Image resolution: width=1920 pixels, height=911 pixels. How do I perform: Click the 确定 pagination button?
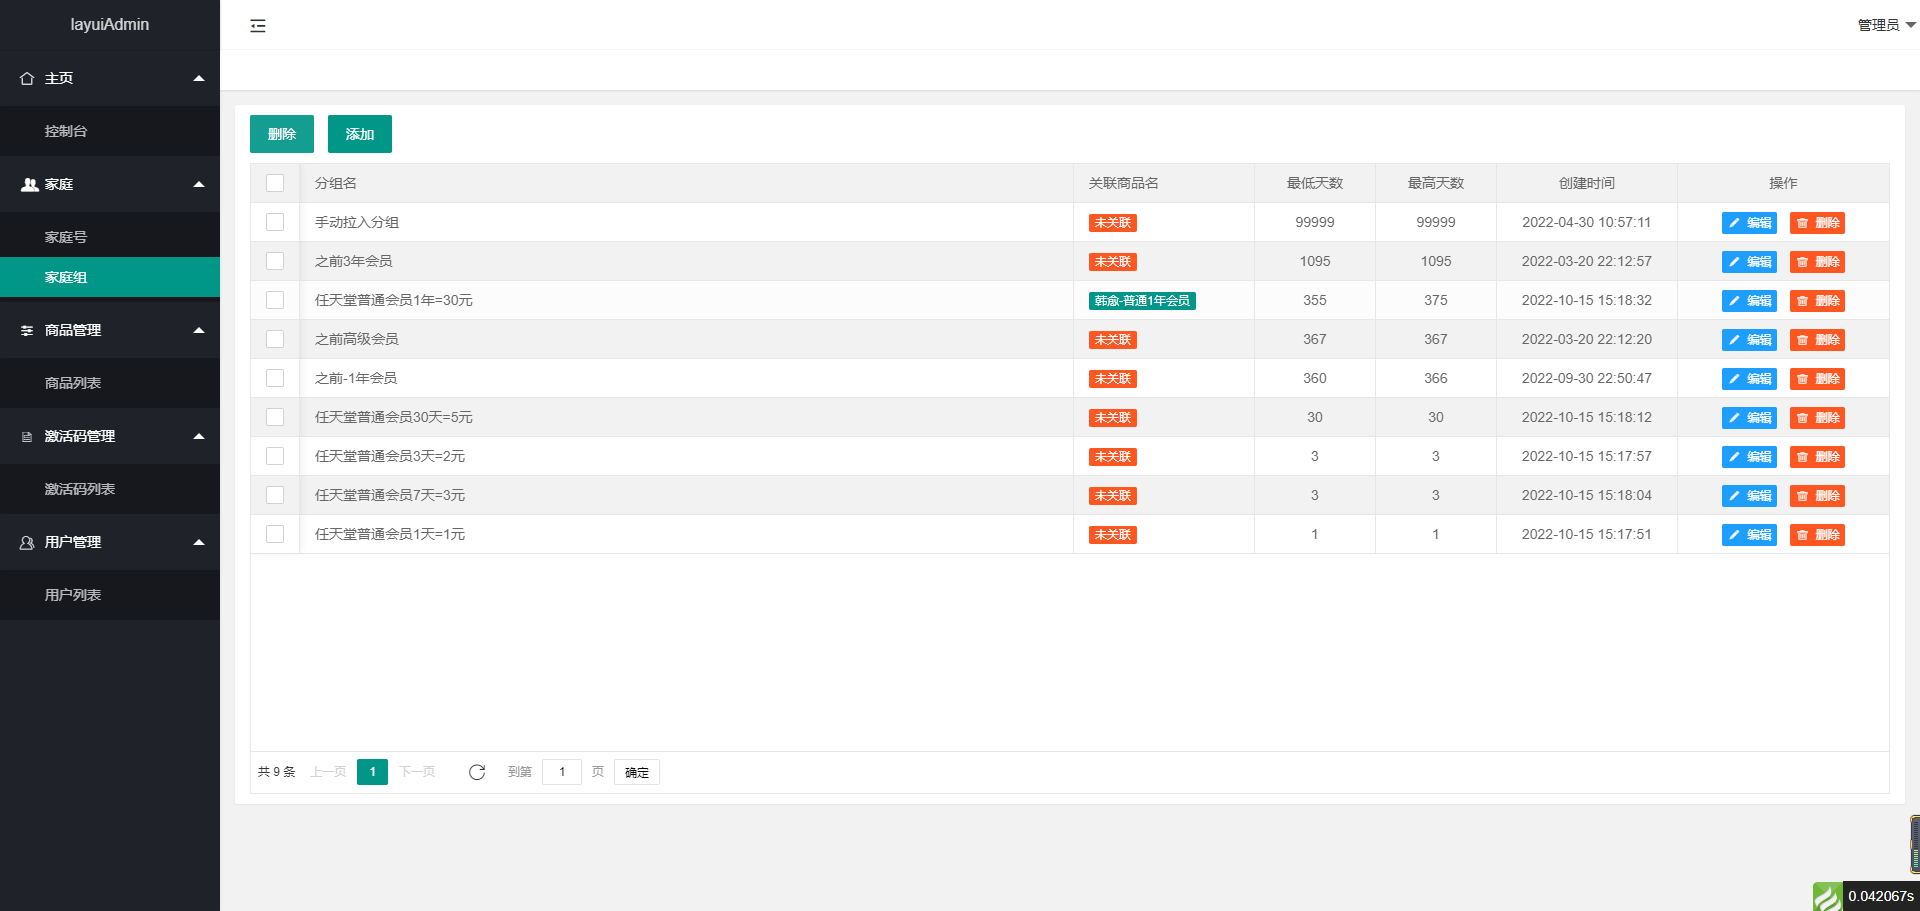coord(637,772)
